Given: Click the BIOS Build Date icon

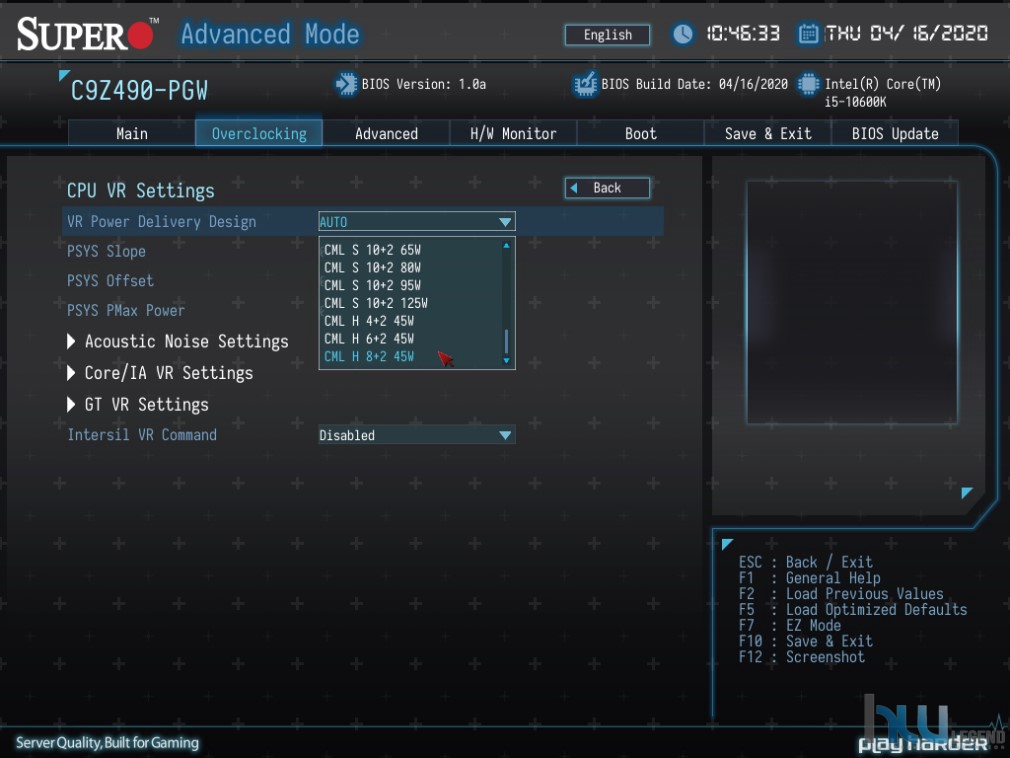Looking at the screenshot, I should click(585, 84).
